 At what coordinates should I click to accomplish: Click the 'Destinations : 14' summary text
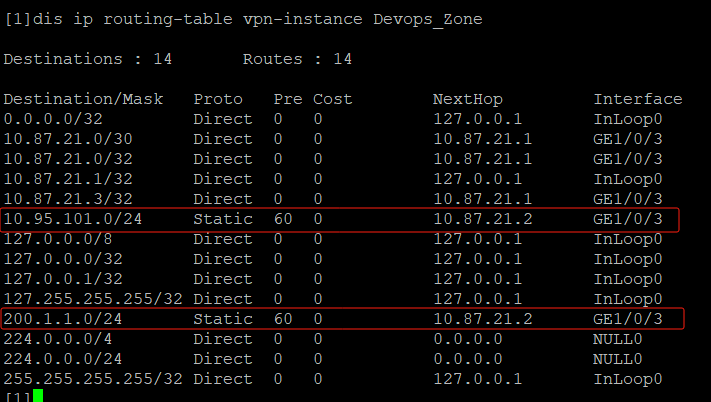pyautogui.click(x=87, y=60)
